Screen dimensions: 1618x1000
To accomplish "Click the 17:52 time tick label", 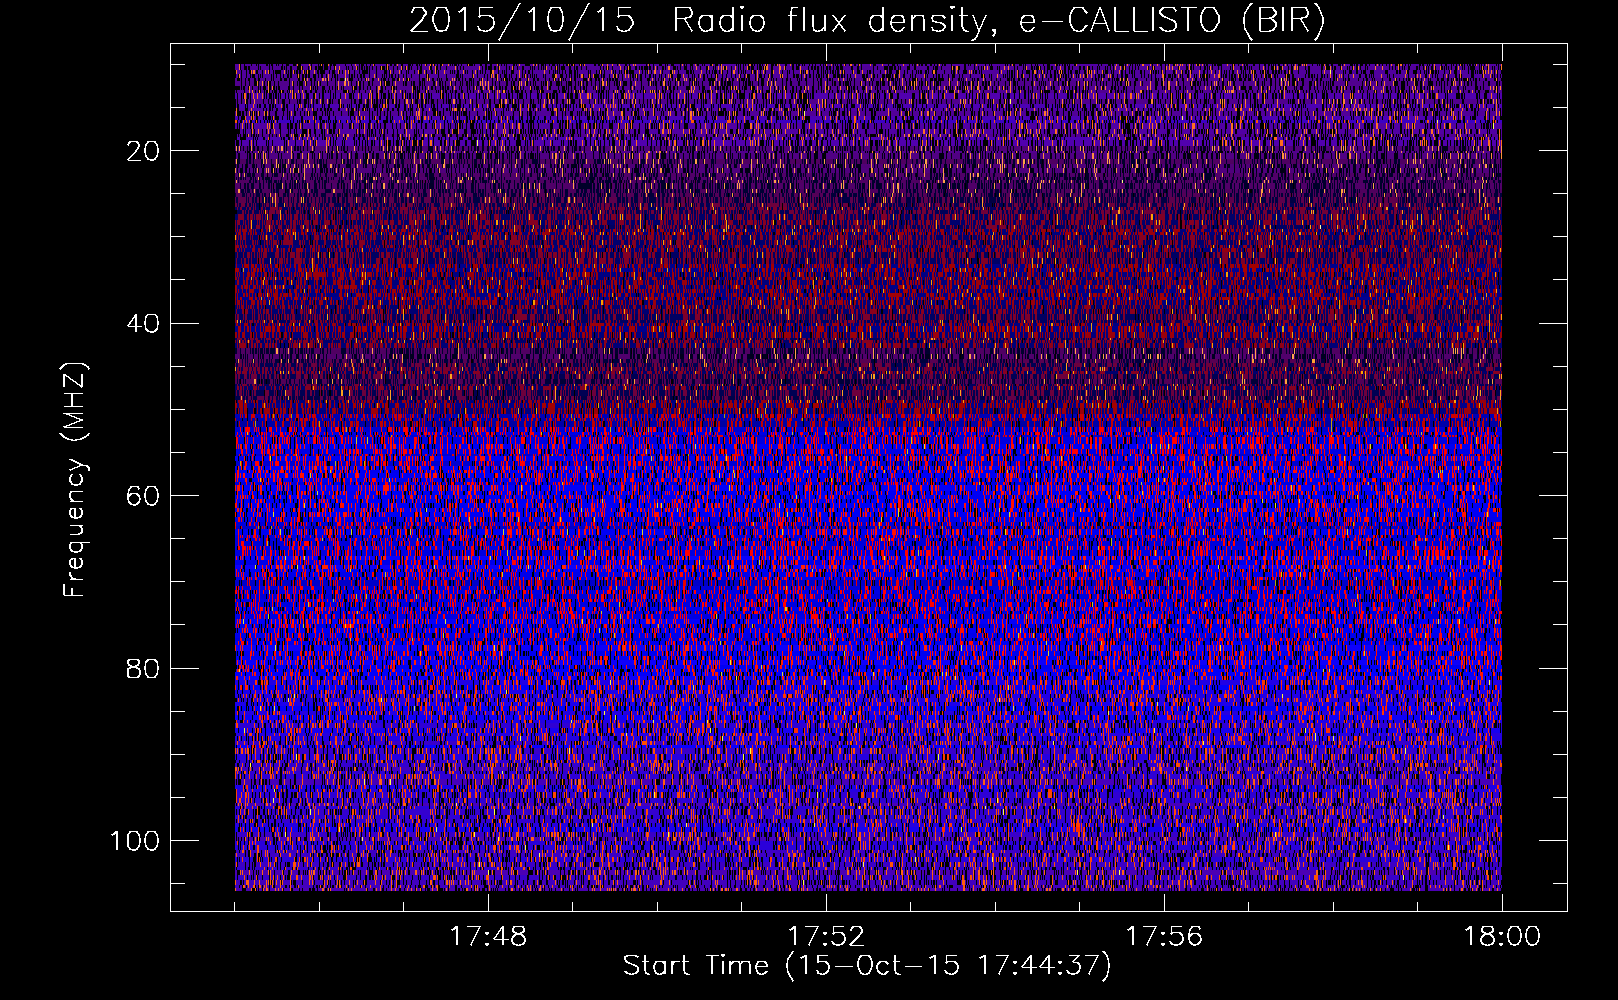I will coord(826,937).
